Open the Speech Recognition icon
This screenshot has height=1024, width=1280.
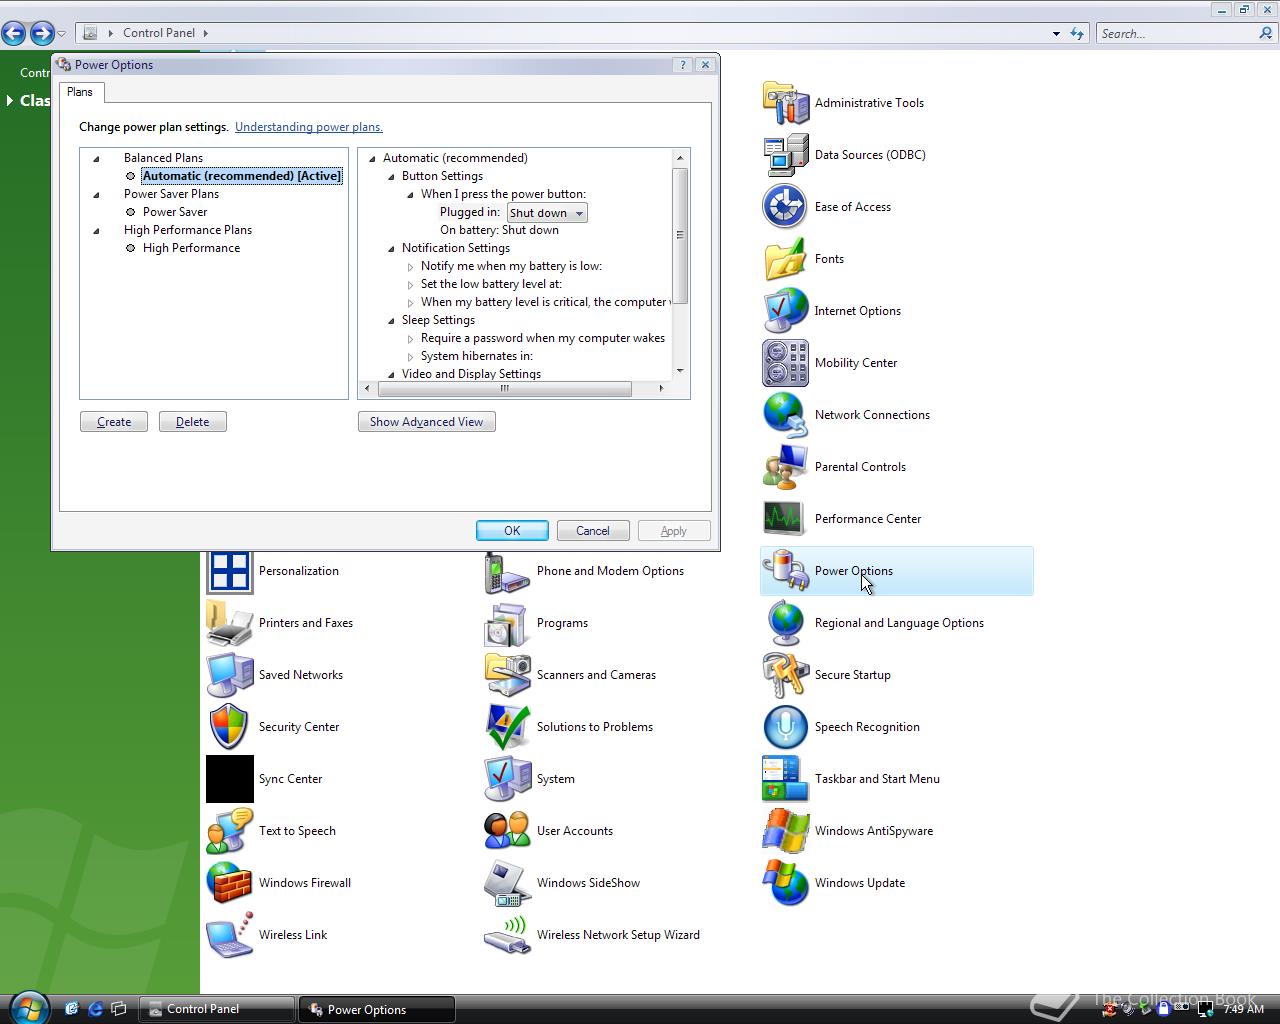[x=785, y=727]
